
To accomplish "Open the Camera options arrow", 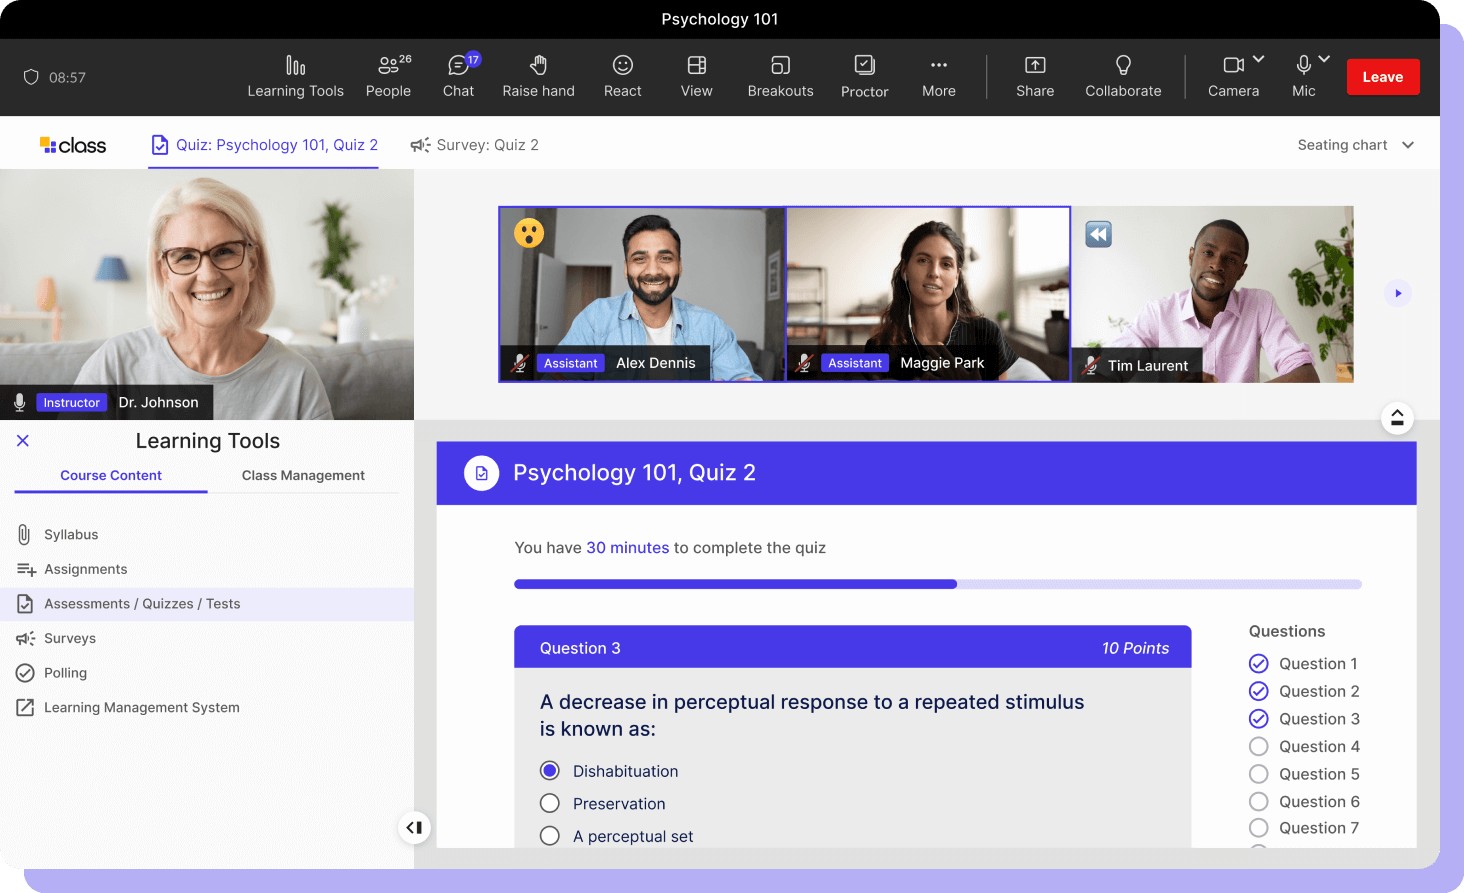I will [x=1259, y=60].
